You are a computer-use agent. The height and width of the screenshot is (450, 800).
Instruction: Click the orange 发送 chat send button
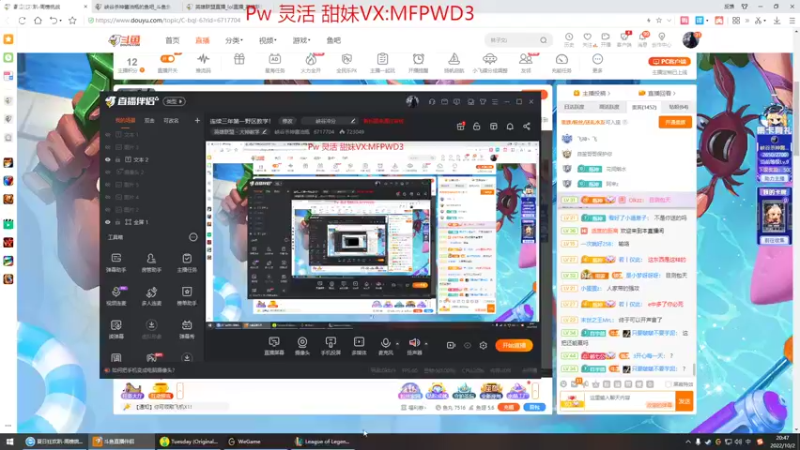point(684,402)
